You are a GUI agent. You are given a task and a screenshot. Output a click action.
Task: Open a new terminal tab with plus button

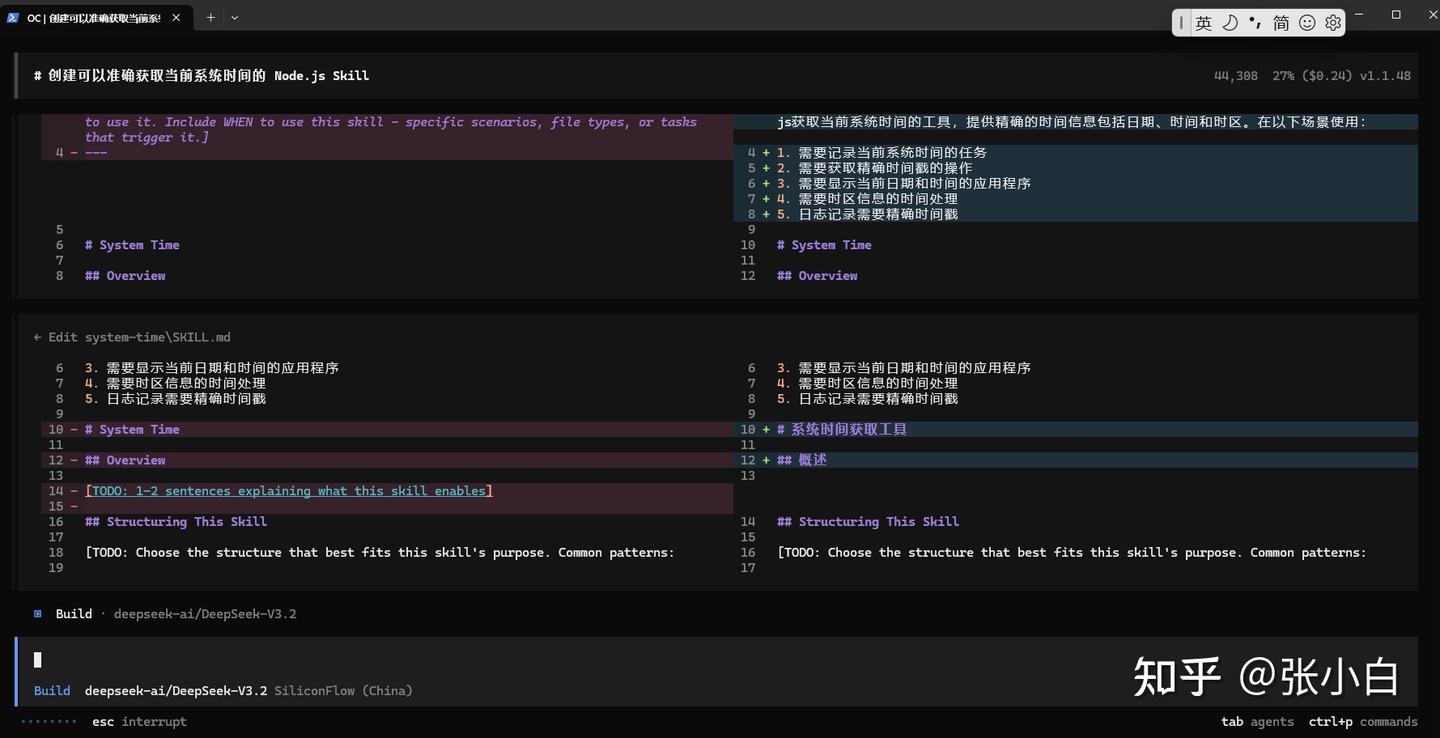coord(211,18)
